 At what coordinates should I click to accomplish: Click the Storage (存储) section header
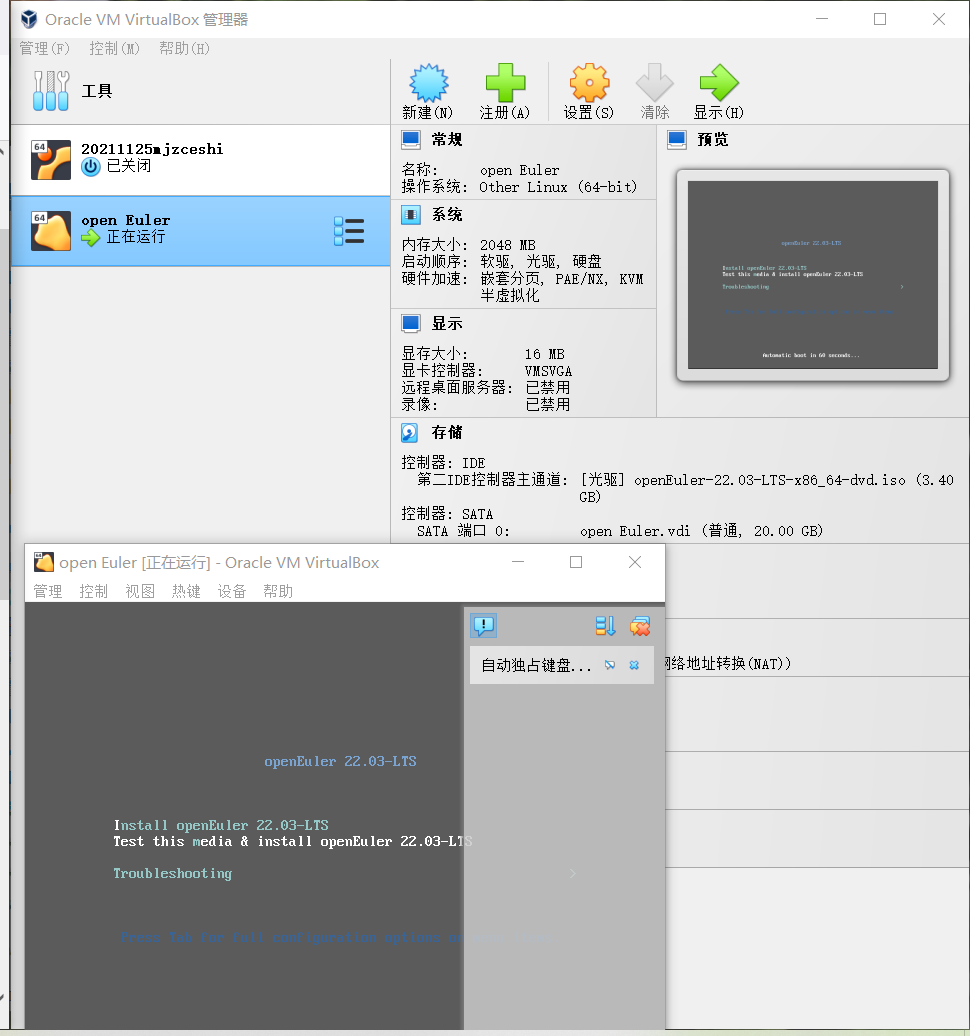tap(447, 433)
